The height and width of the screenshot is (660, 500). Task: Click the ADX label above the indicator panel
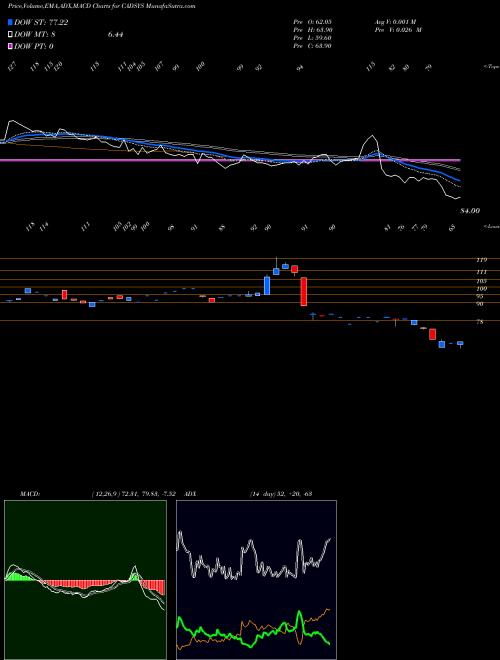(x=191, y=493)
